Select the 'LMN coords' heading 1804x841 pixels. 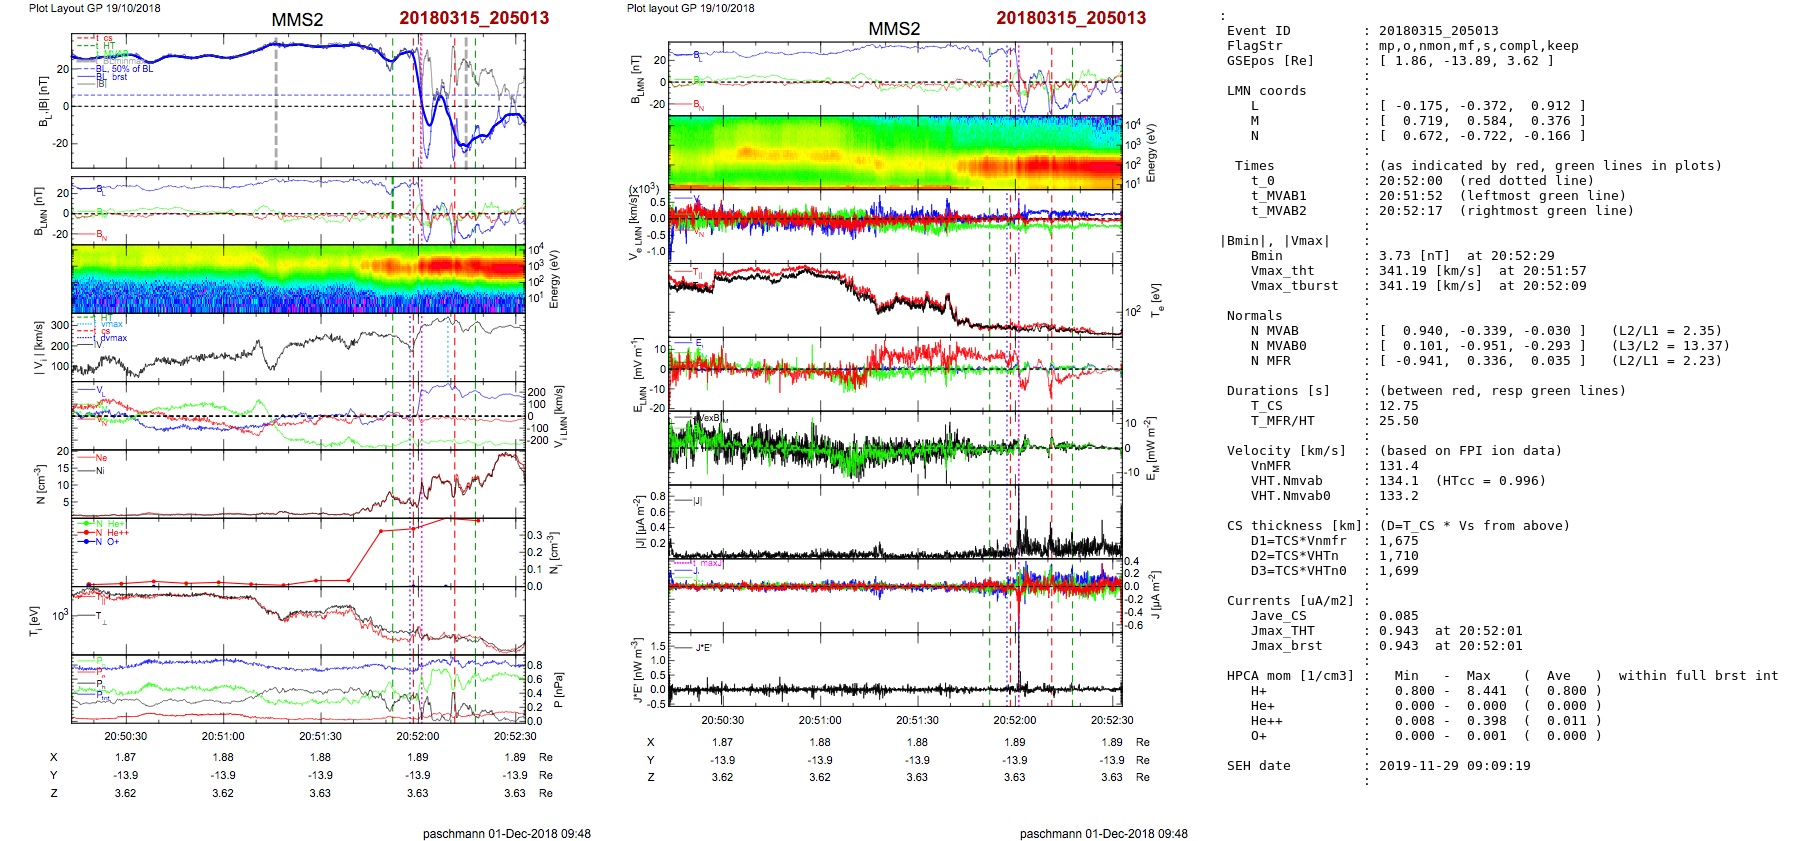point(1266,91)
